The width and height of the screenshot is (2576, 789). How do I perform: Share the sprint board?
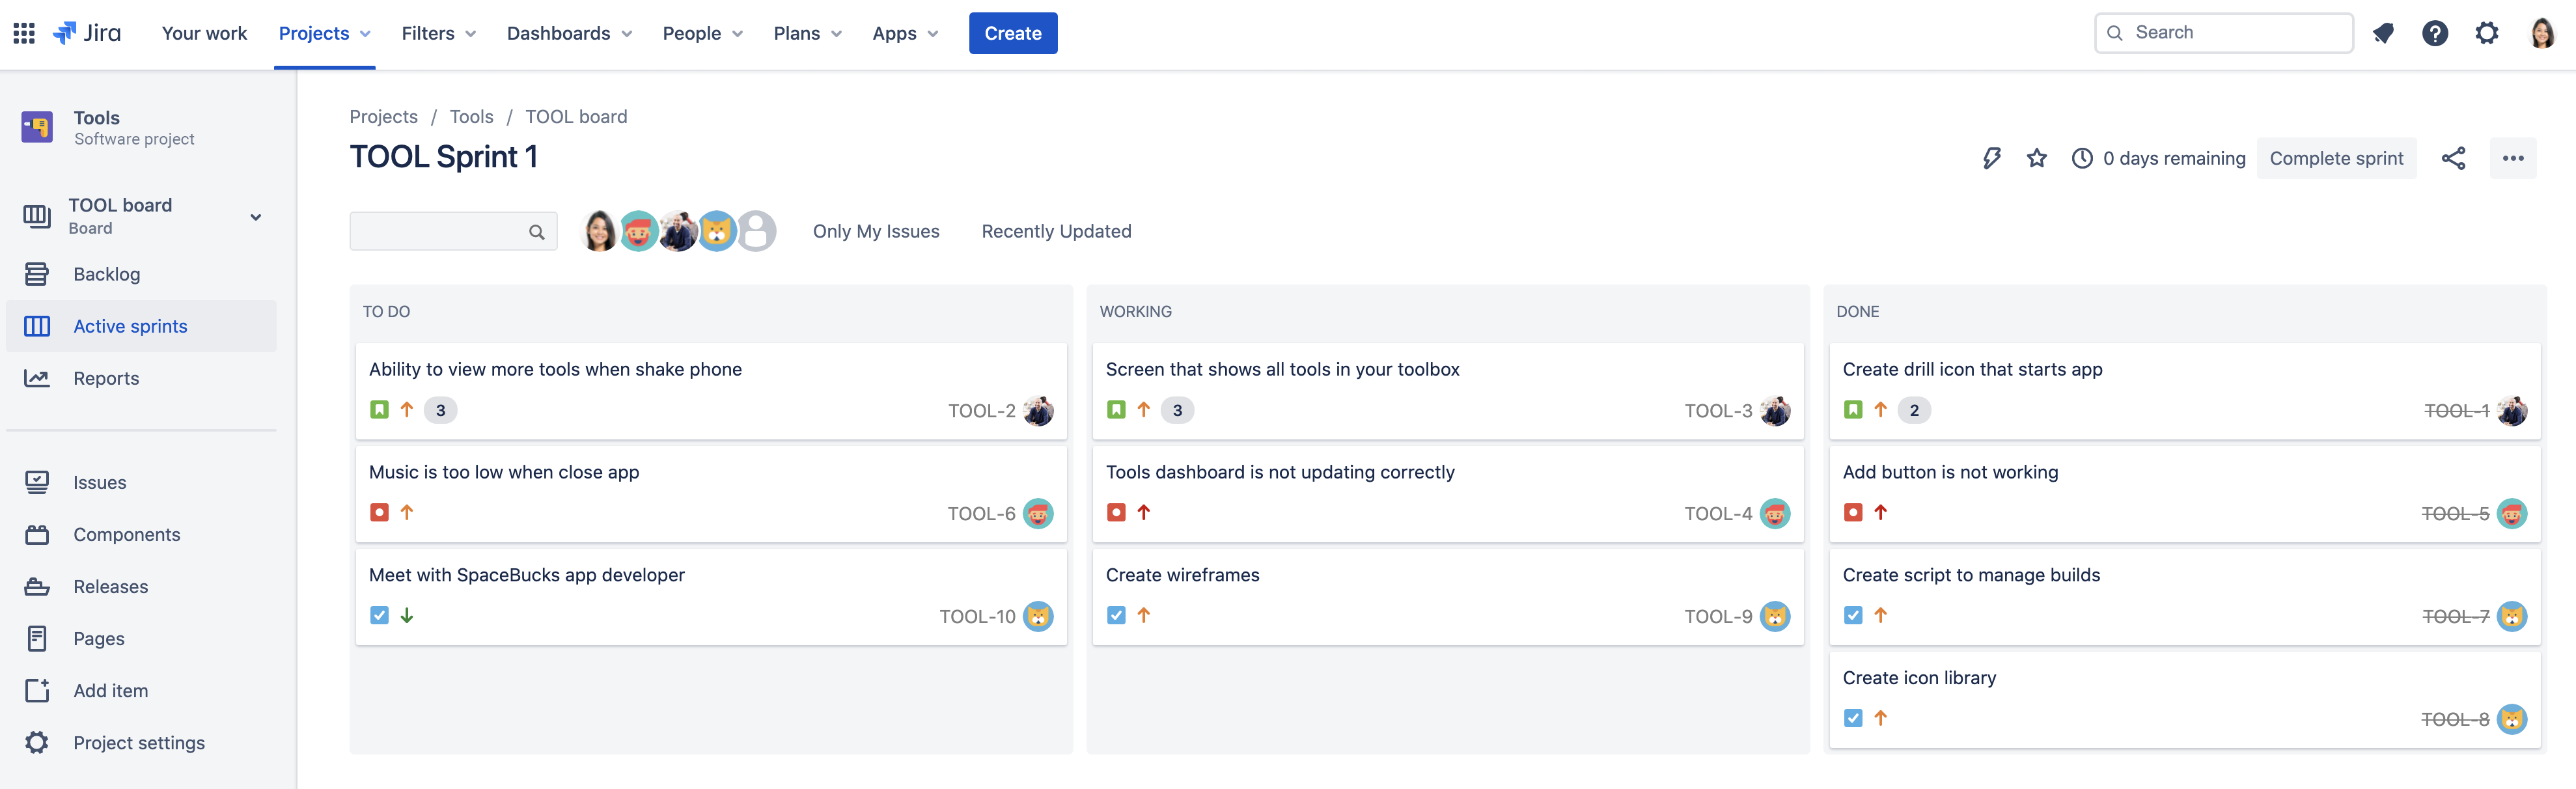point(2455,158)
